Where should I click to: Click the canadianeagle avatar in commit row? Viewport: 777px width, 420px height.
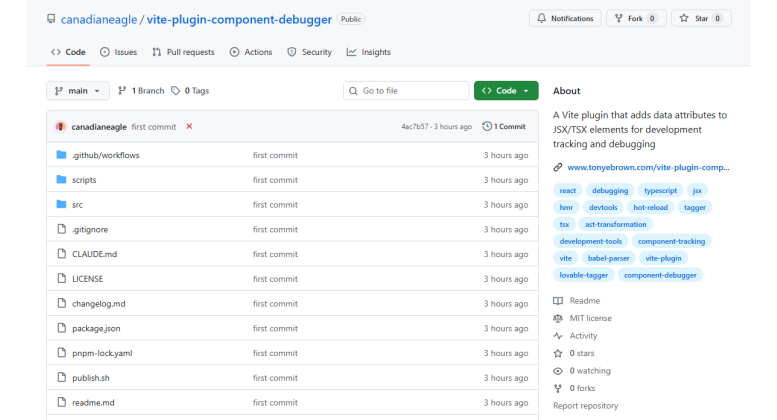tap(60, 127)
